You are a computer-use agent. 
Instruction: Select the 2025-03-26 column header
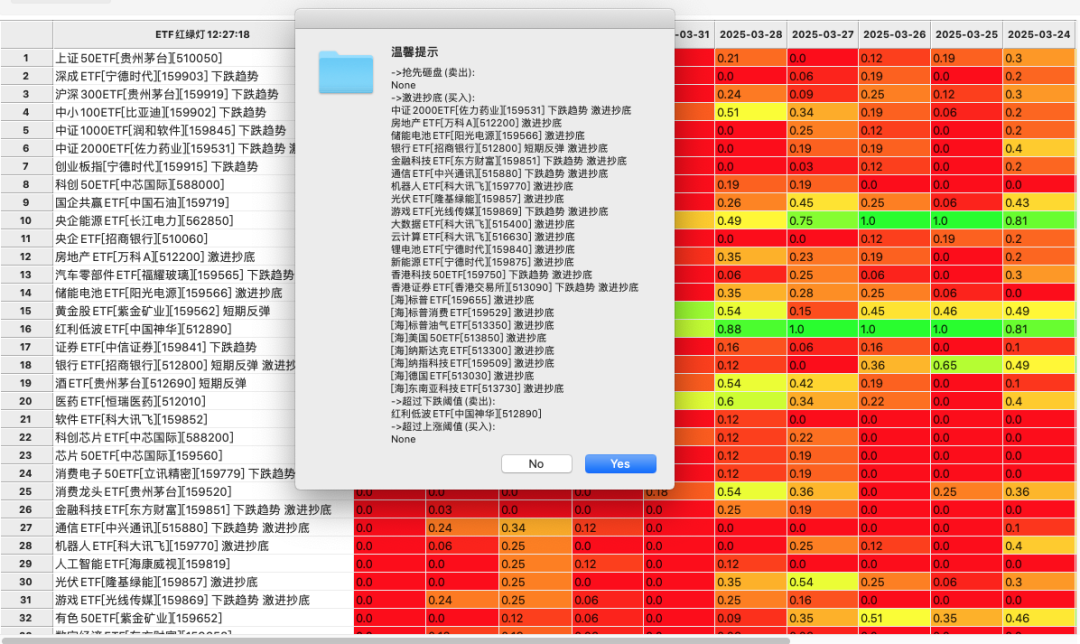pos(894,34)
